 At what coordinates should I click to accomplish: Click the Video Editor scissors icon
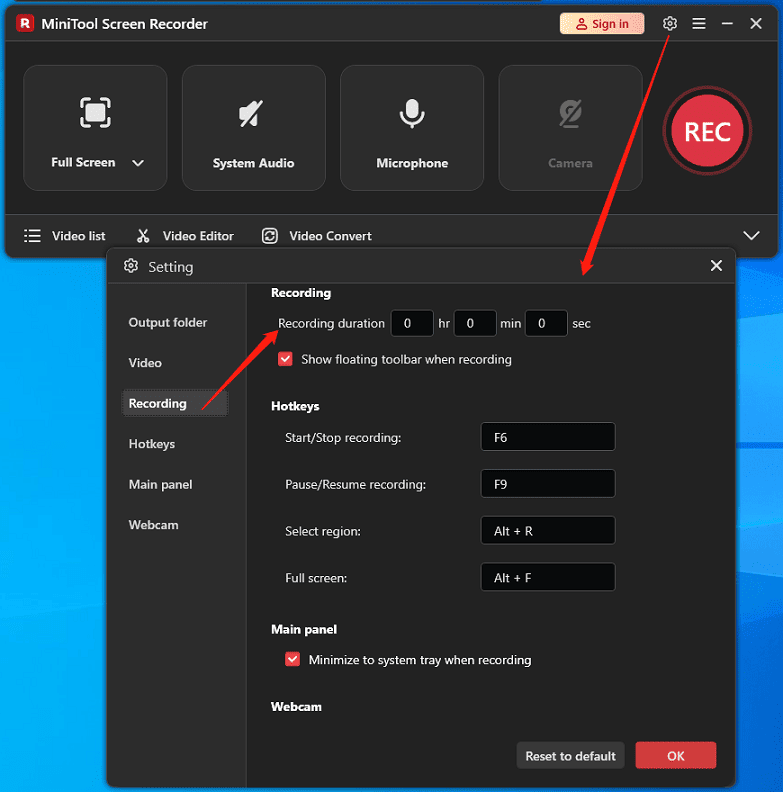[143, 236]
